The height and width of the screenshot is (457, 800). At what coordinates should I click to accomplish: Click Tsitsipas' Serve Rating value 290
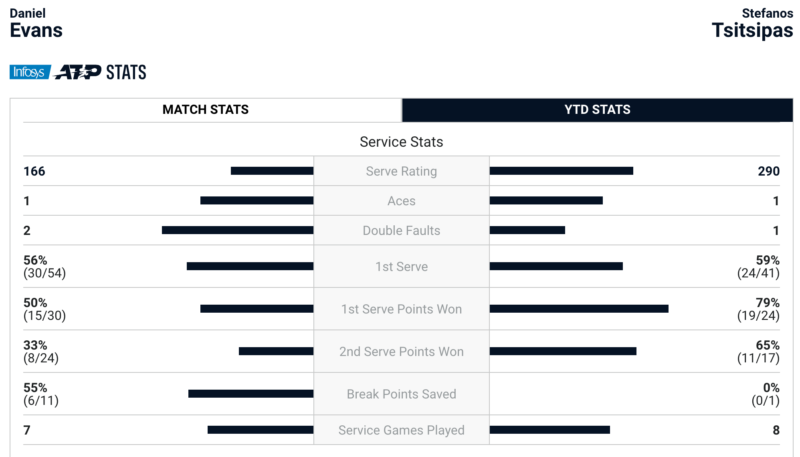[768, 171]
